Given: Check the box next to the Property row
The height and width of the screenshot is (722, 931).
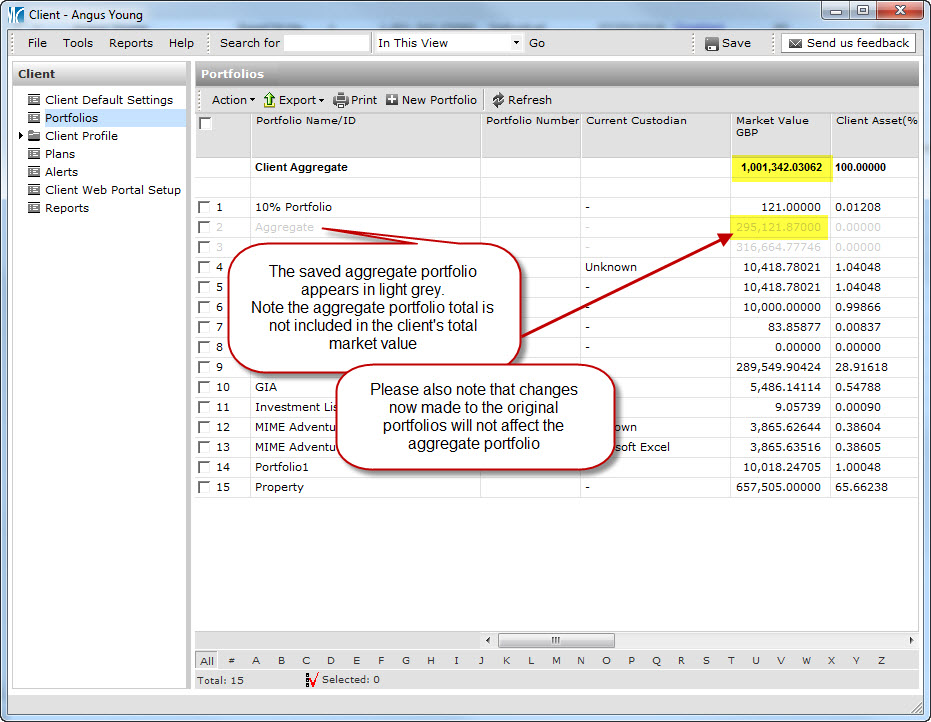Looking at the screenshot, I should [204, 487].
